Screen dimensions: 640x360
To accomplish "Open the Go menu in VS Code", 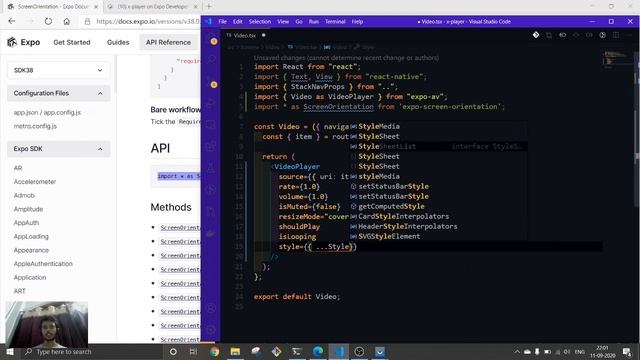I will (x=299, y=22).
